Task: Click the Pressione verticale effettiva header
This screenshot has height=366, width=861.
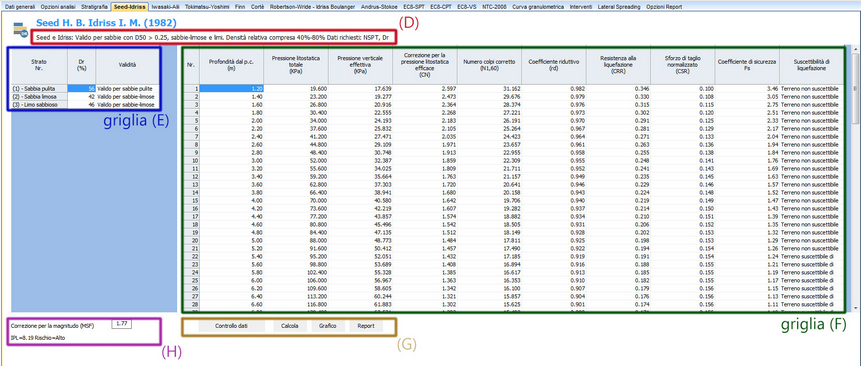Action: point(360,65)
